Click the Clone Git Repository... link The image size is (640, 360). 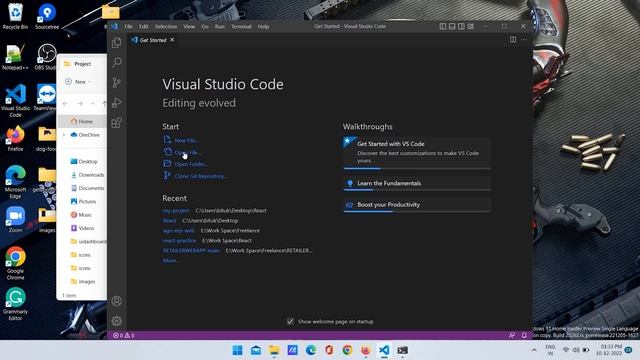[201, 176]
